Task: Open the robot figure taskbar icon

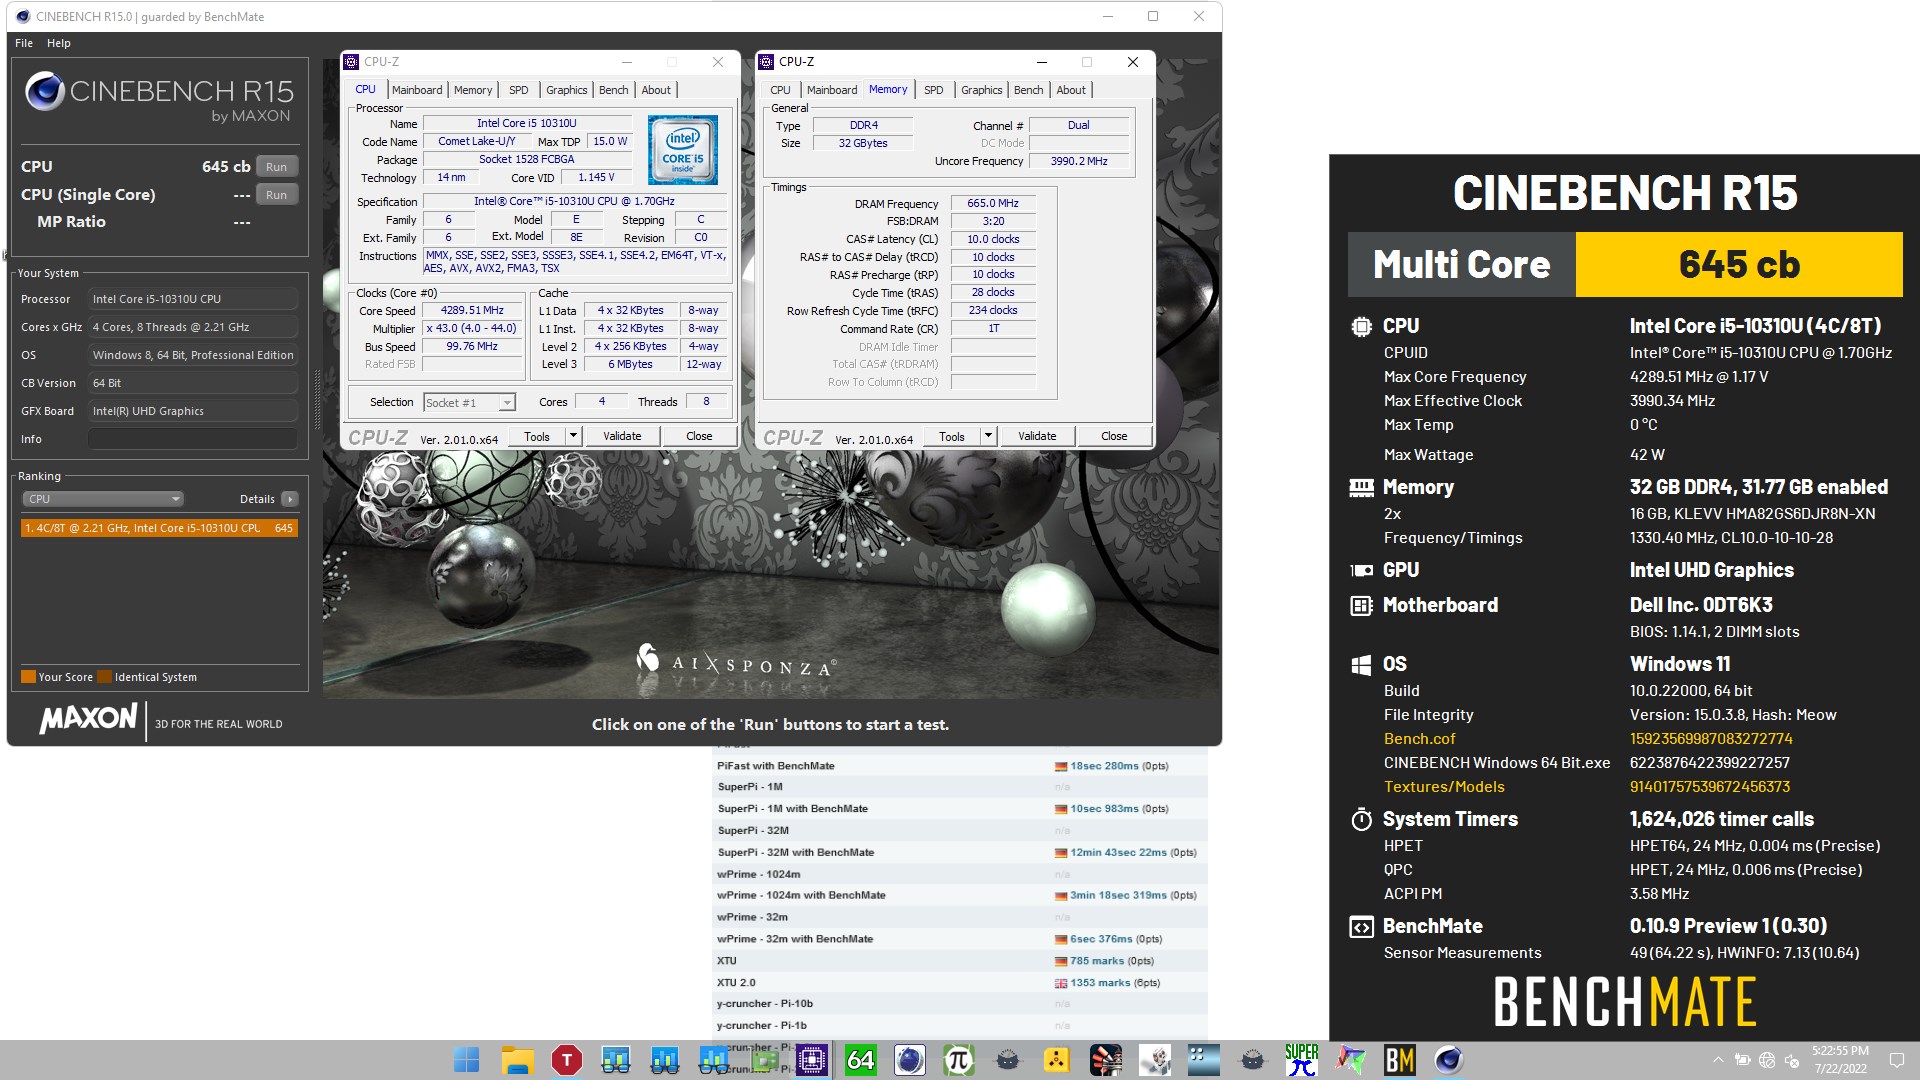Action: (1154, 1060)
